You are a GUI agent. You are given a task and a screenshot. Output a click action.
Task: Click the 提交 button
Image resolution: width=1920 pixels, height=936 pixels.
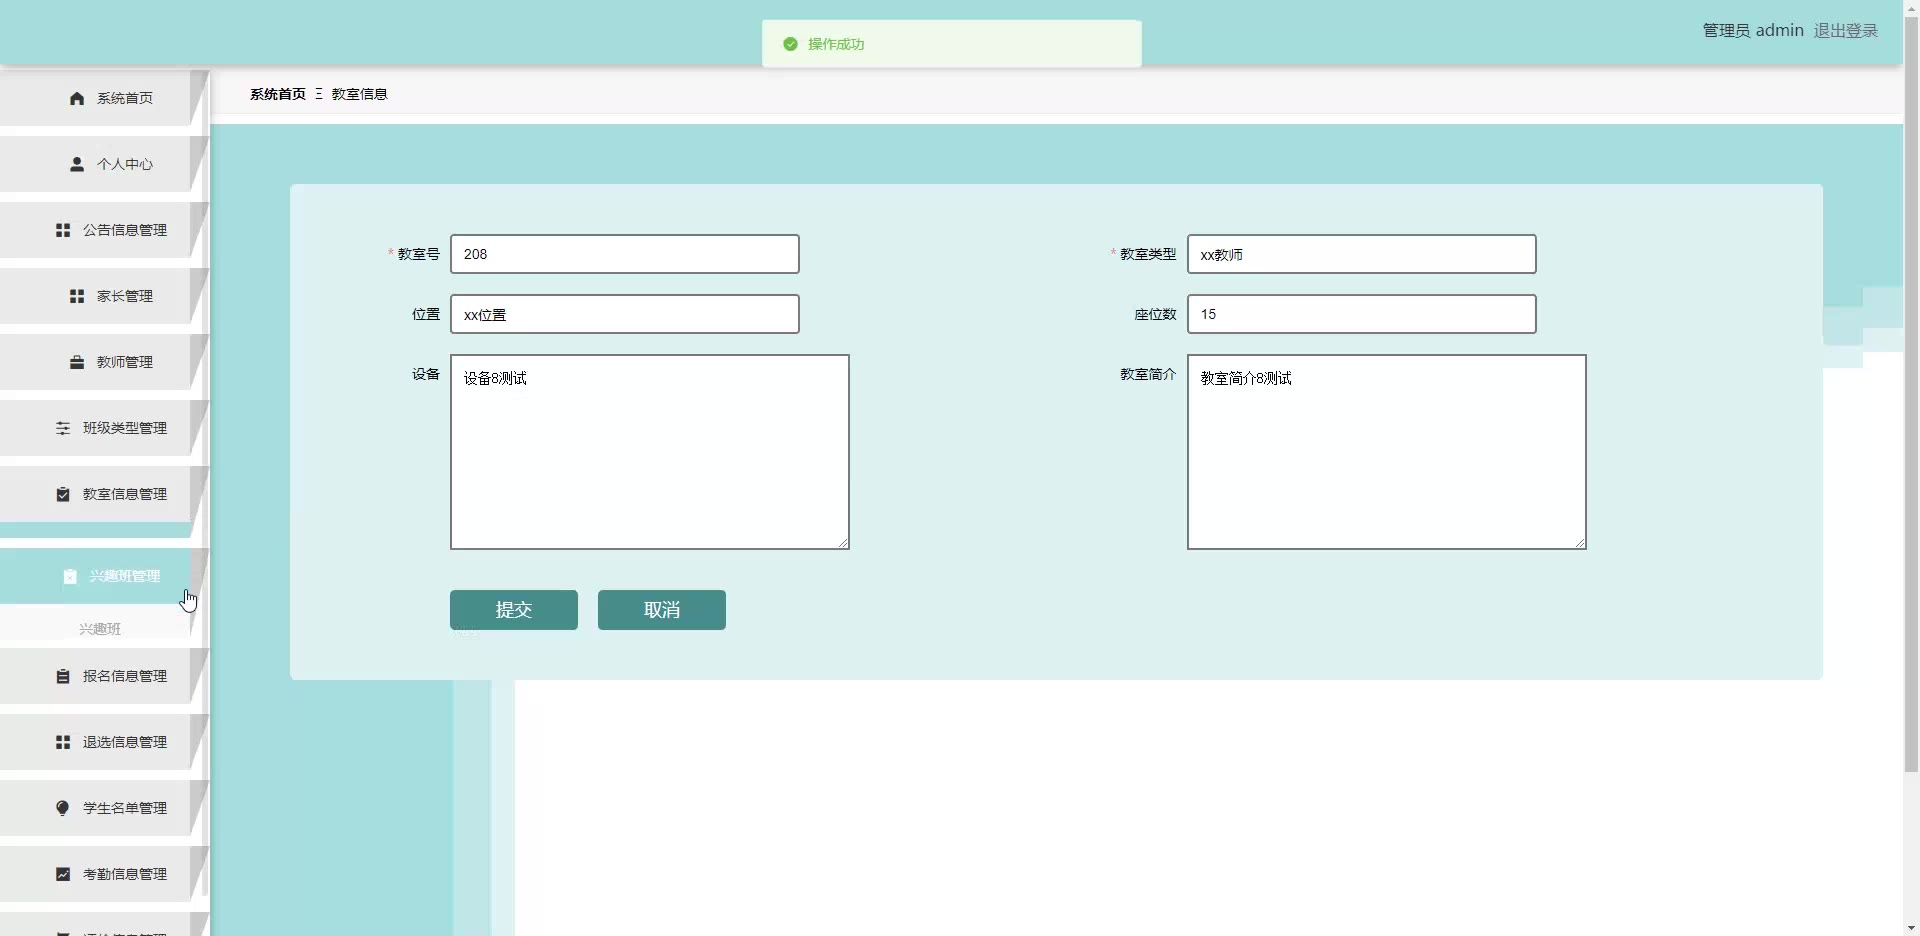514,610
